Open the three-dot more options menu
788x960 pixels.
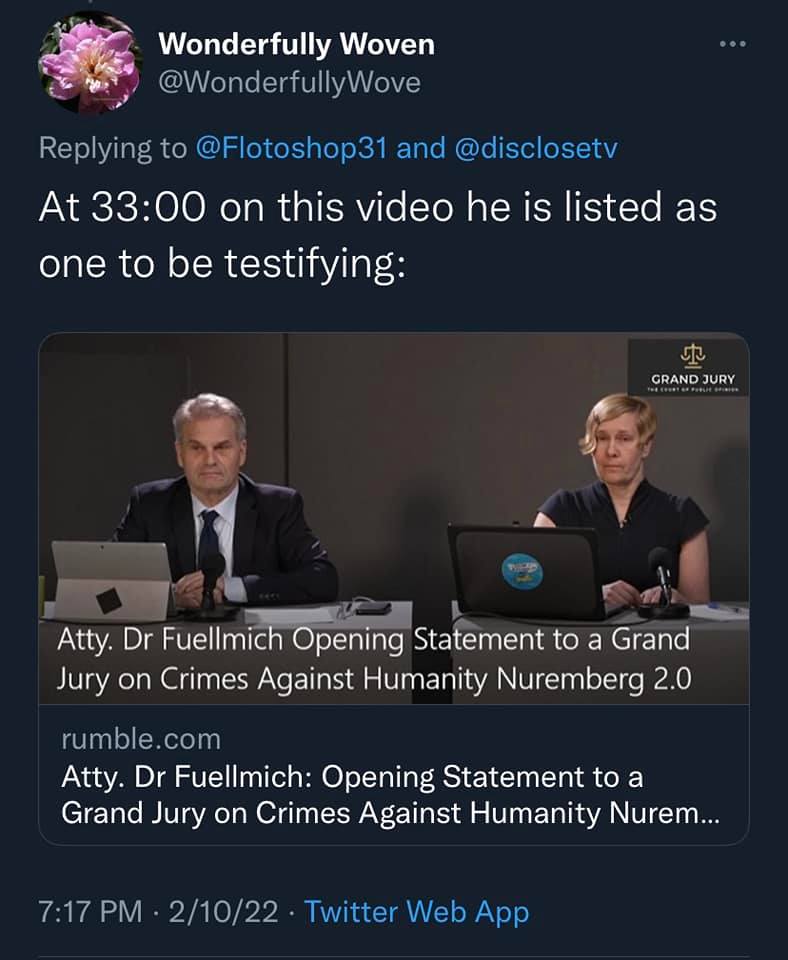coord(733,45)
